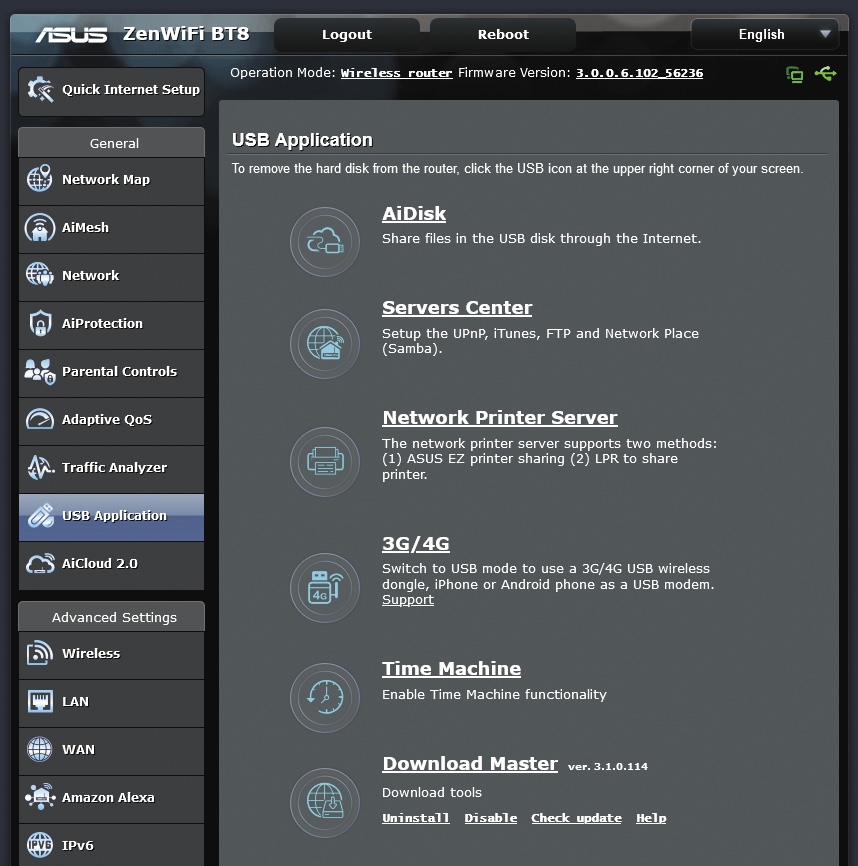This screenshot has width=858, height=866.
Task: Click the Amazon Alexa icon
Action: [40, 798]
